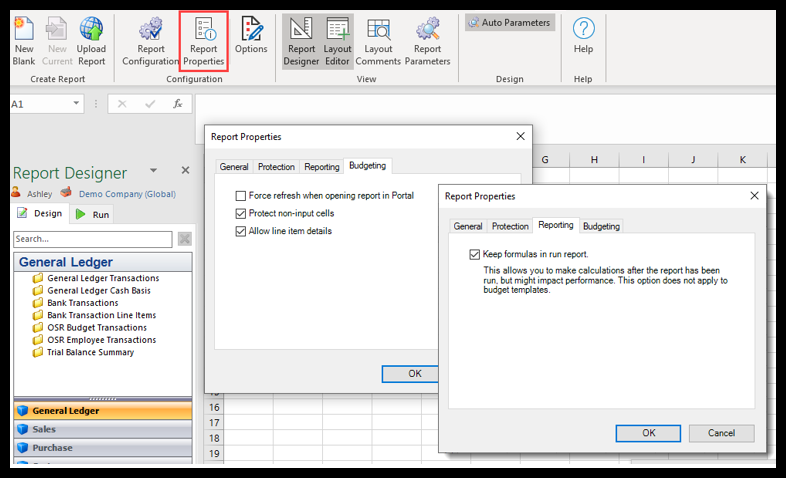
Task: Toggle the Auto Parameters button
Action: click(509, 22)
